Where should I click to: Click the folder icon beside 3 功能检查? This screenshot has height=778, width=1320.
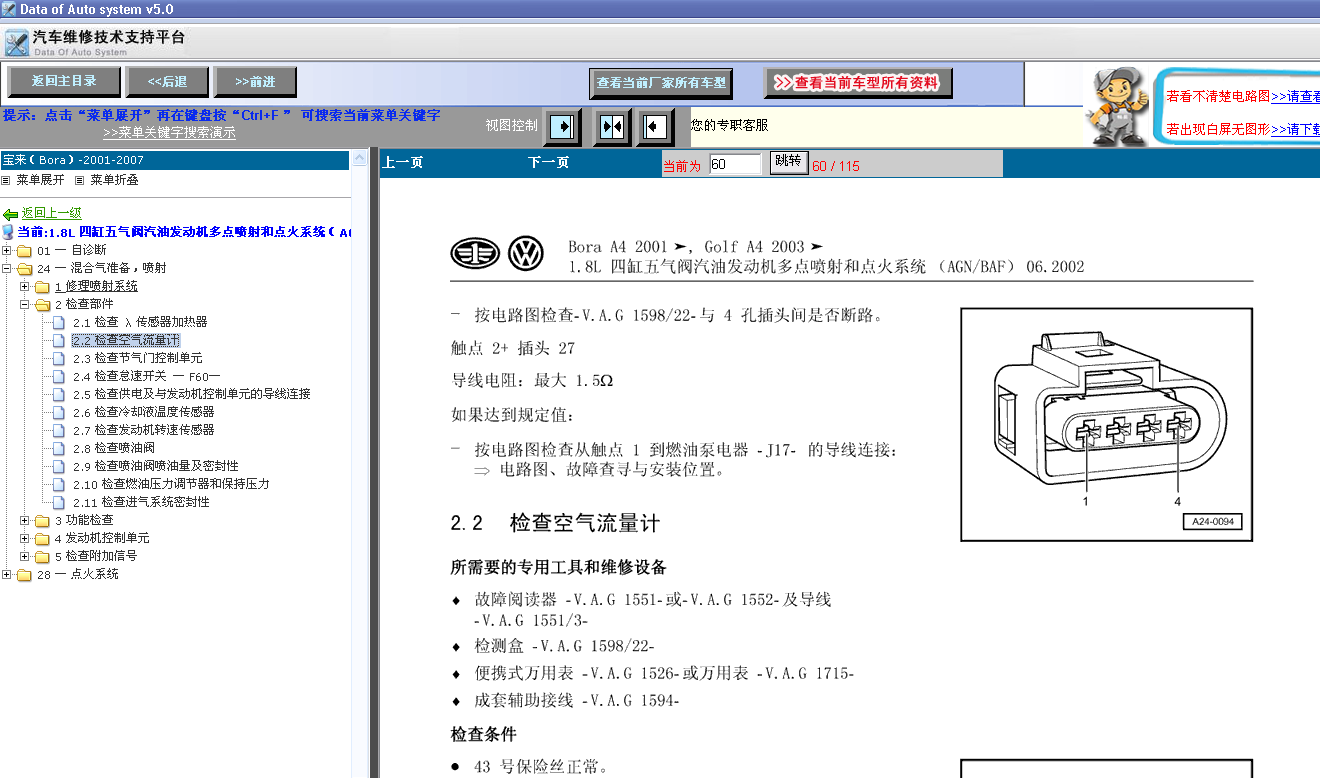(42, 520)
